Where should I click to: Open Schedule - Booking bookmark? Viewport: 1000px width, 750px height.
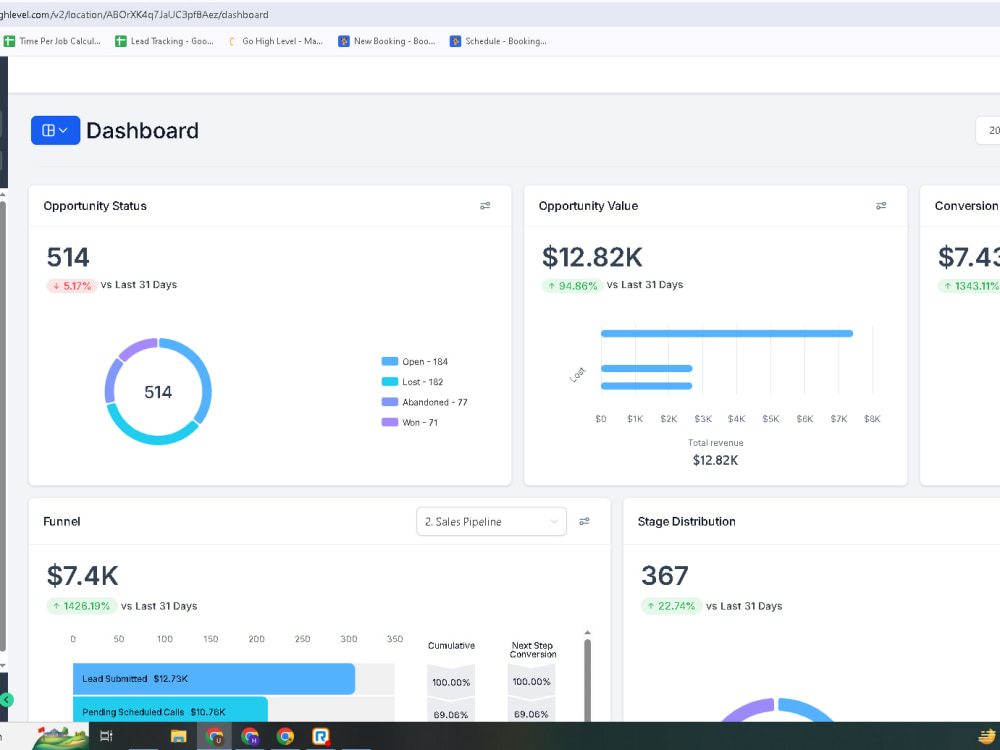pyautogui.click(x=499, y=41)
